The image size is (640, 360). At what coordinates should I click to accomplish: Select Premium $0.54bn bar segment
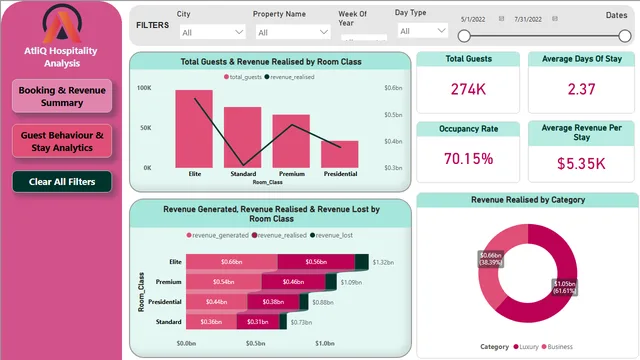pyautogui.click(x=224, y=282)
